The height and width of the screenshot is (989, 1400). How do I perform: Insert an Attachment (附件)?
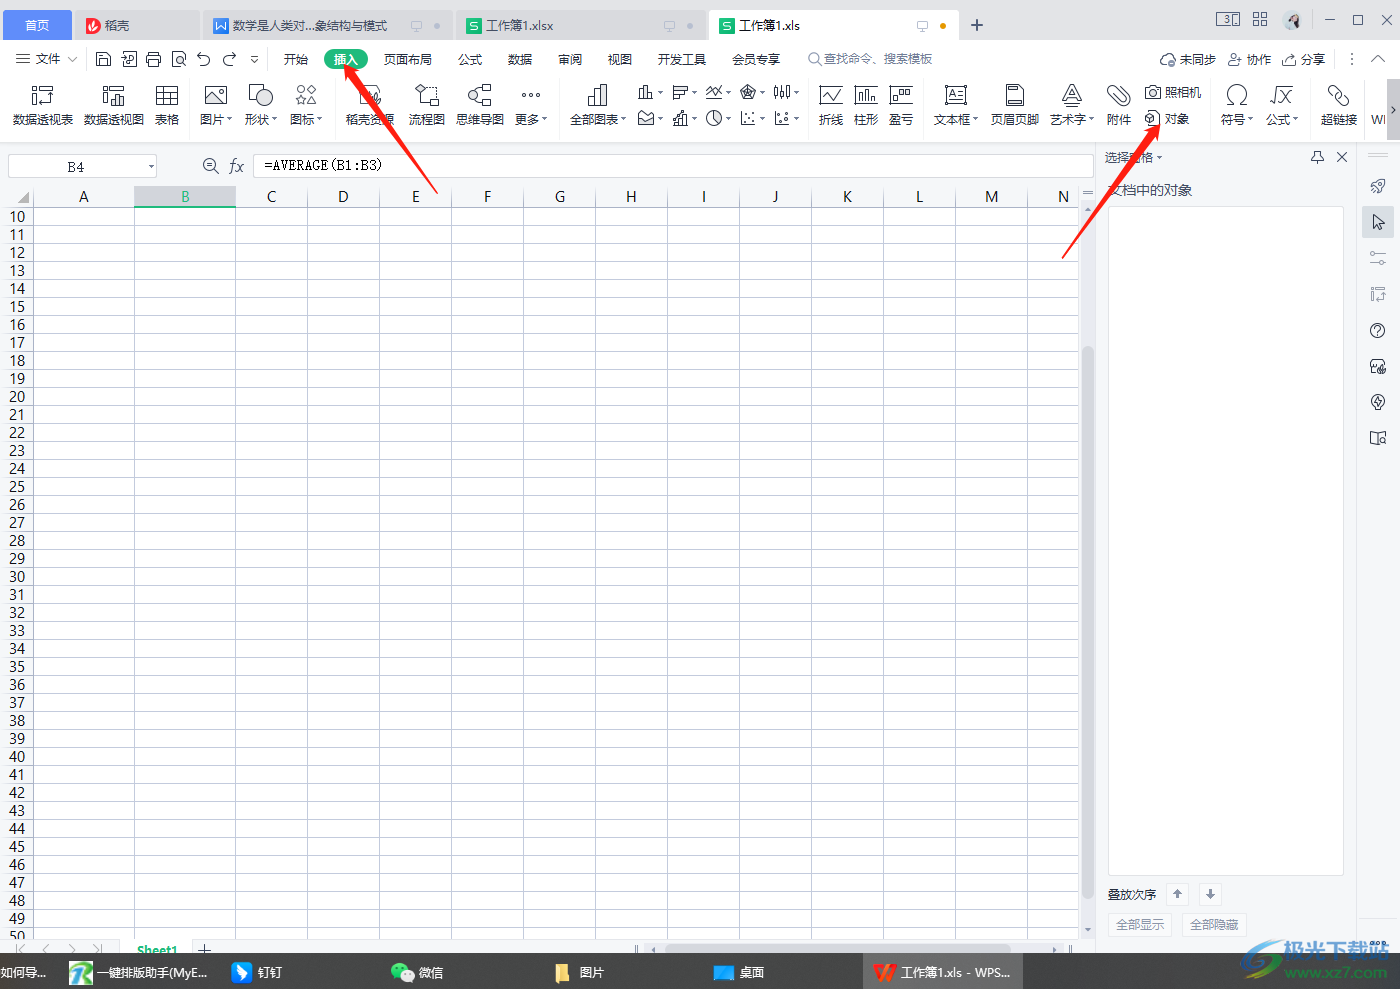click(1119, 105)
